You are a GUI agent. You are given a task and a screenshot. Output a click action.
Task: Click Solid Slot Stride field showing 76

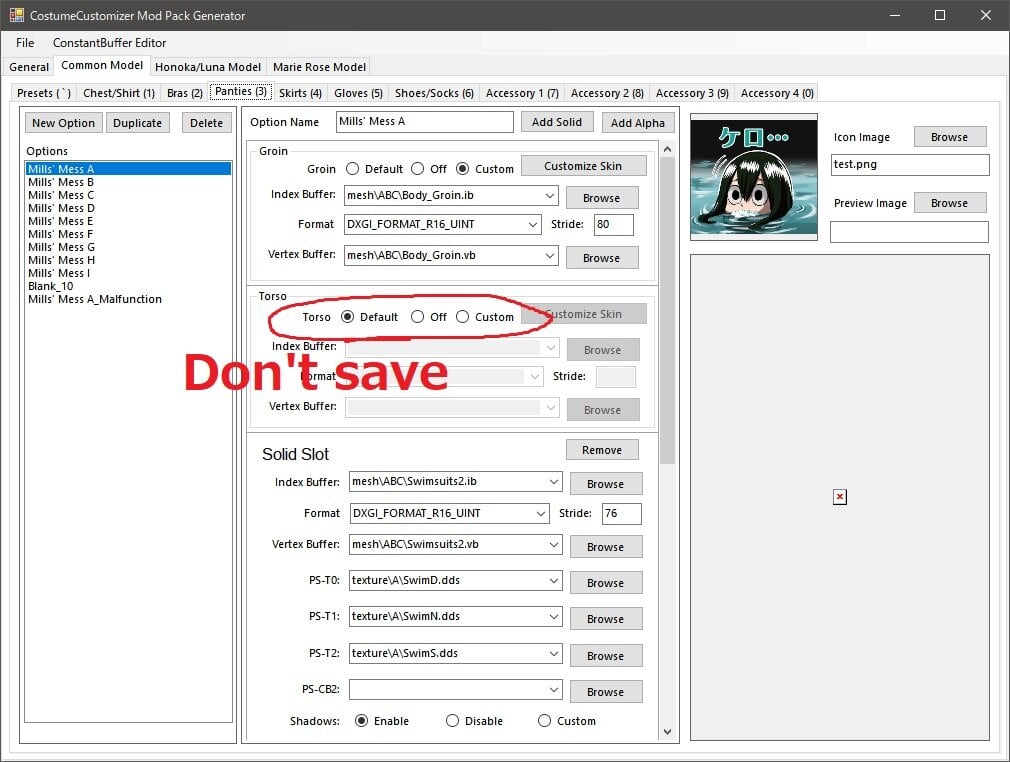pyautogui.click(x=622, y=513)
